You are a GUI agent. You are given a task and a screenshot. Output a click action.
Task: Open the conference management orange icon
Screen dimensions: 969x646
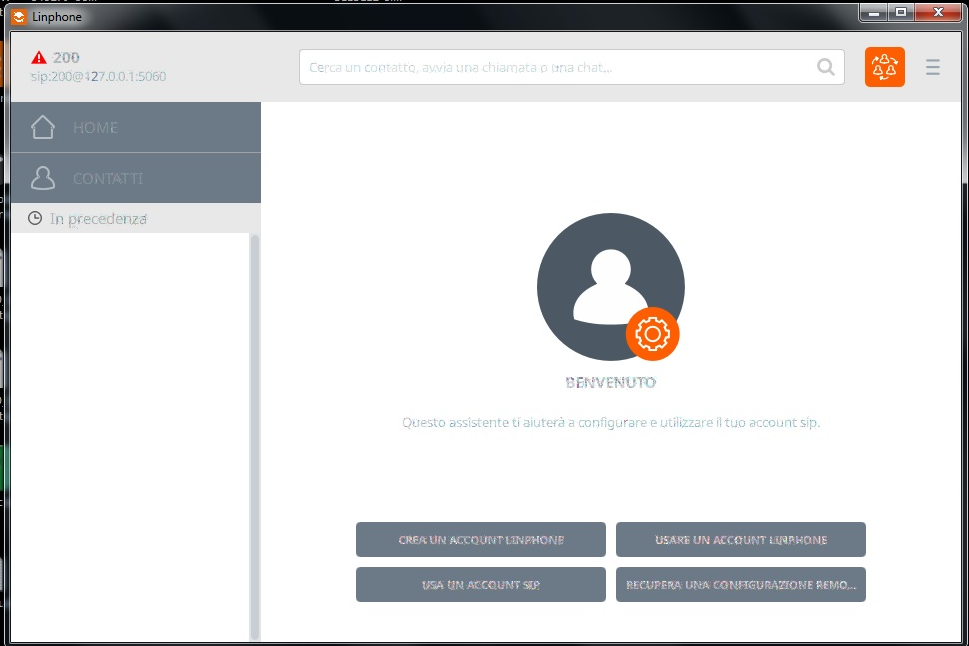coord(884,67)
